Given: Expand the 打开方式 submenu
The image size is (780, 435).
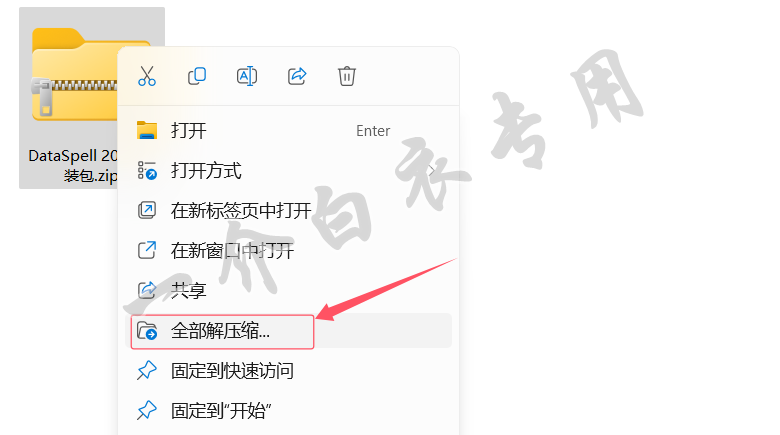Looking at the screenshot, I should [x=289, y=171].
